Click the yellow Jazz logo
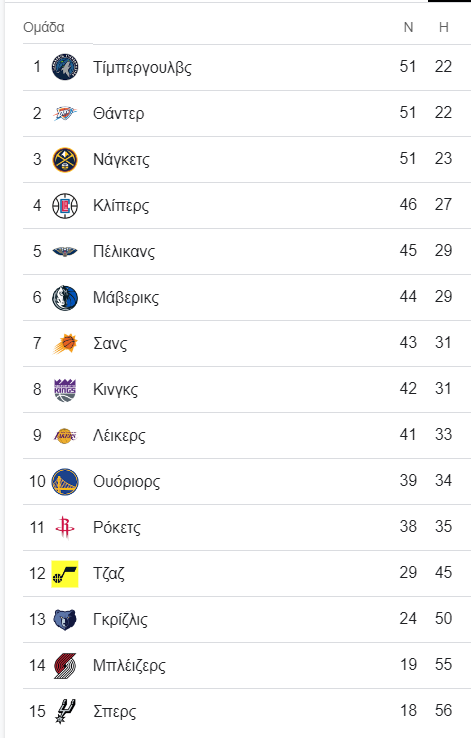 point(65,574)
